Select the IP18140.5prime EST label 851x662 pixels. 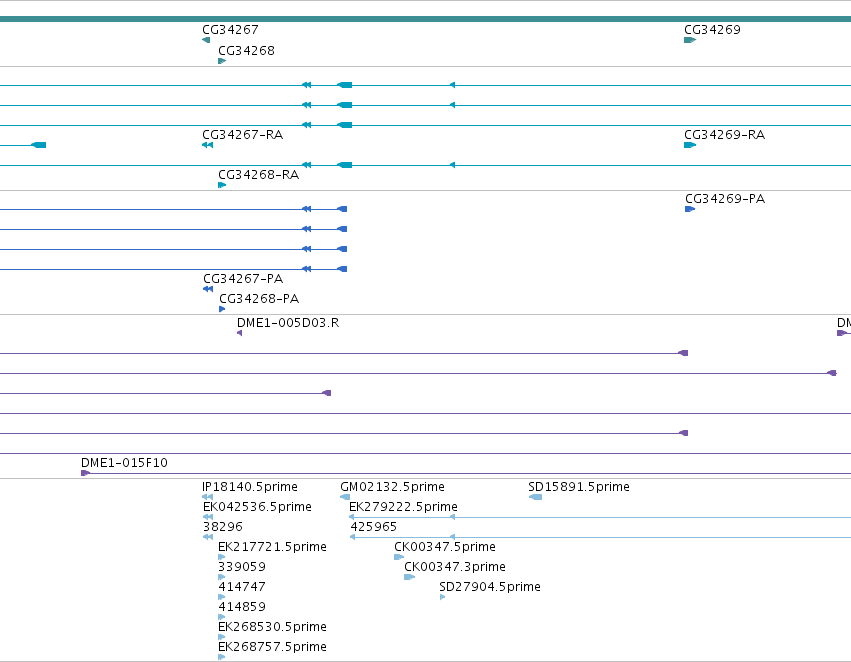250,487
